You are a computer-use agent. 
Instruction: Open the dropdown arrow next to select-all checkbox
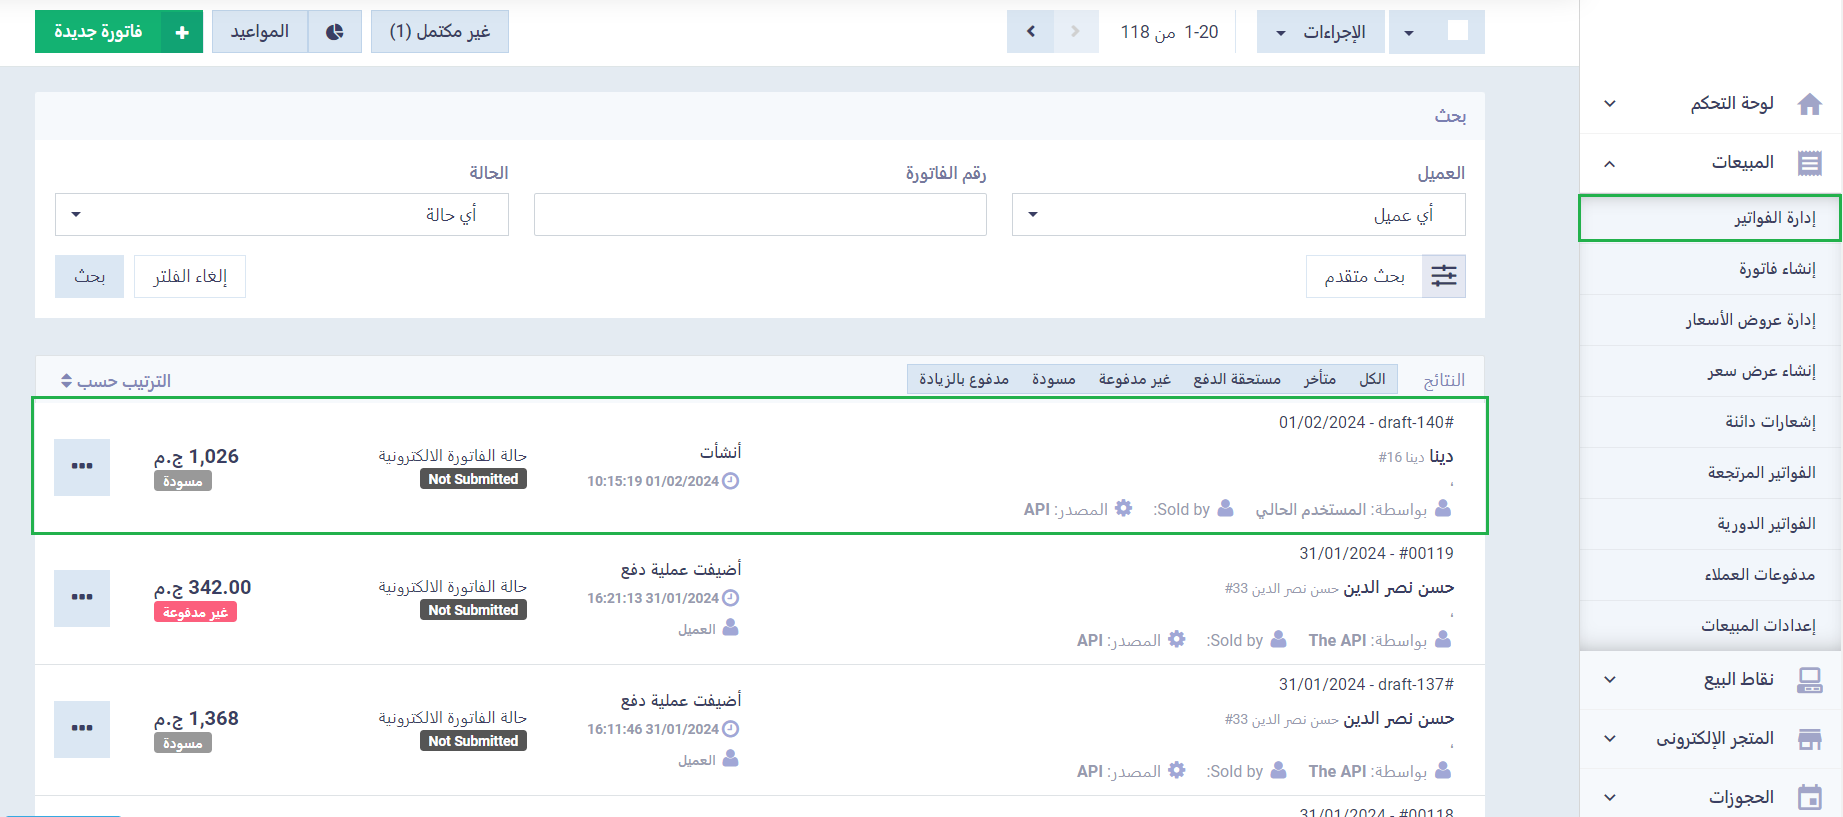pos(1409,32)
